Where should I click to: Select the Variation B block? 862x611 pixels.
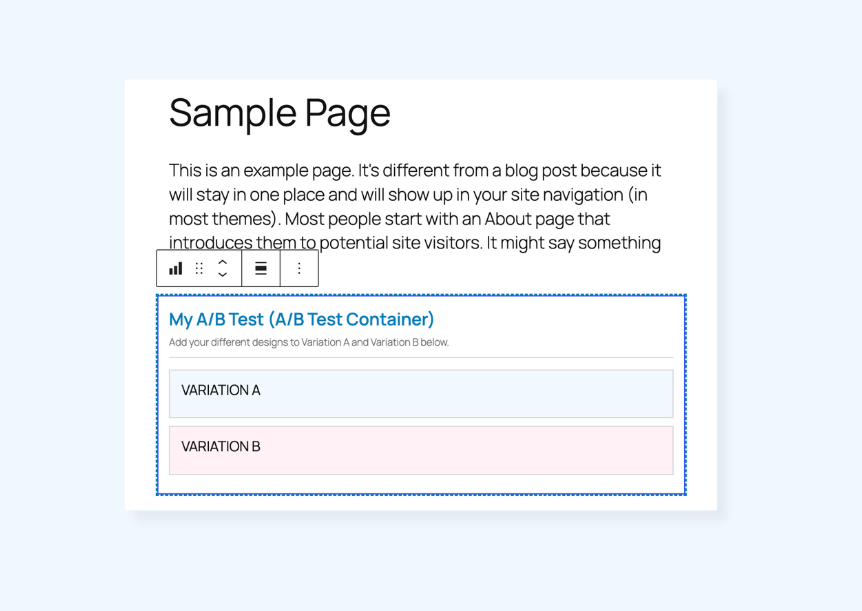421,450
